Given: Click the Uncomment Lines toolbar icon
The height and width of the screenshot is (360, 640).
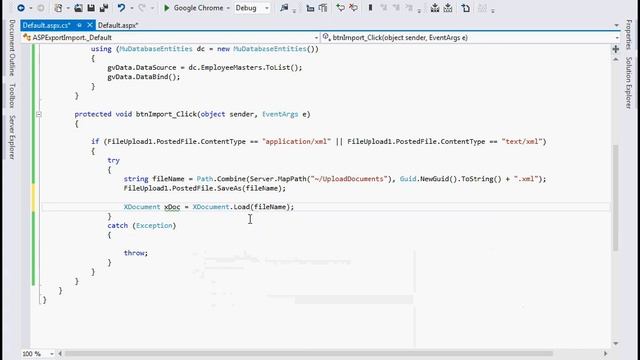Looking at the screenshot, I should click(323, 8).
